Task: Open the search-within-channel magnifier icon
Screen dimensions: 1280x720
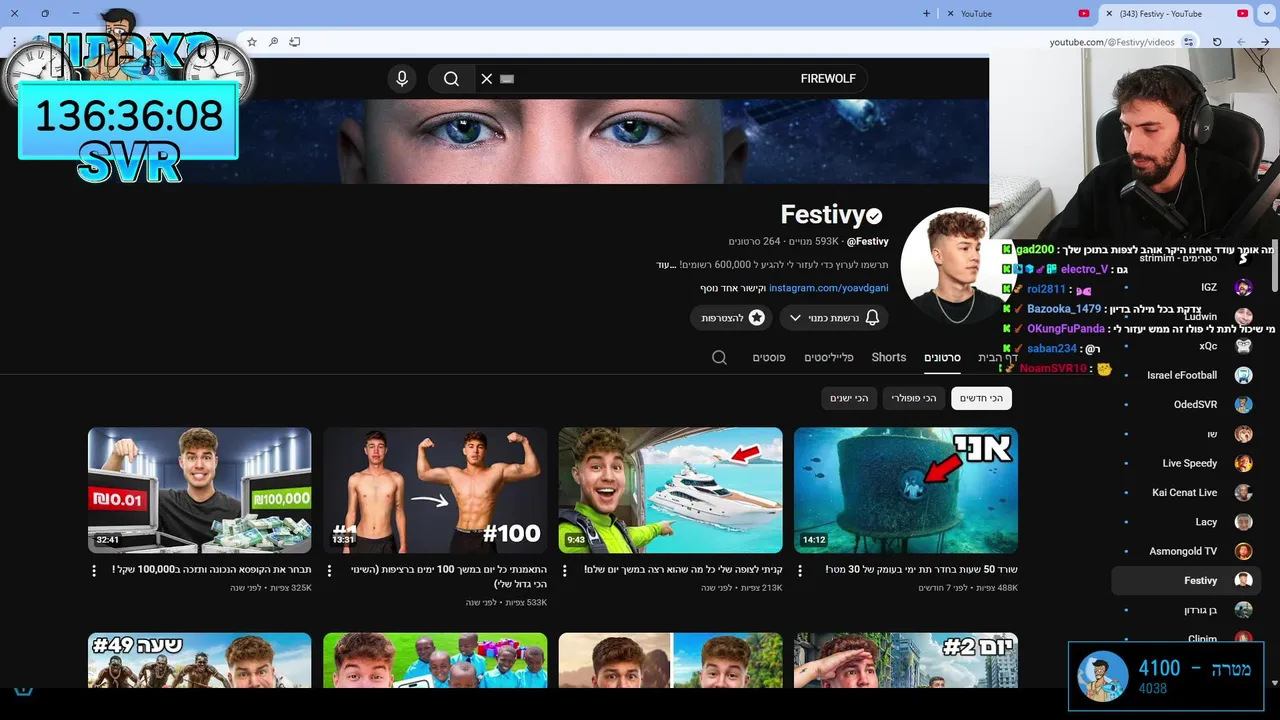Action: pyautogui.click(x=719, y=357)
